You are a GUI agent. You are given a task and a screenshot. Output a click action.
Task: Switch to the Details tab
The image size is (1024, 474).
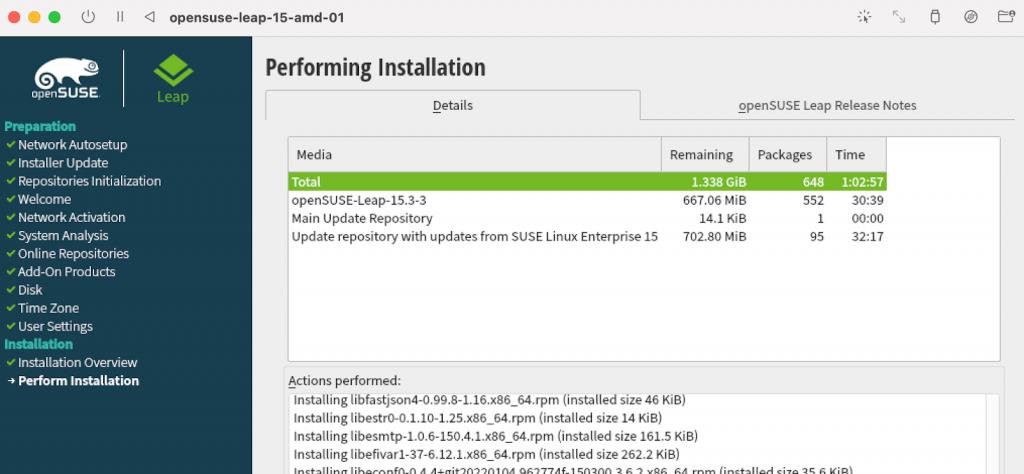point(453,105)
